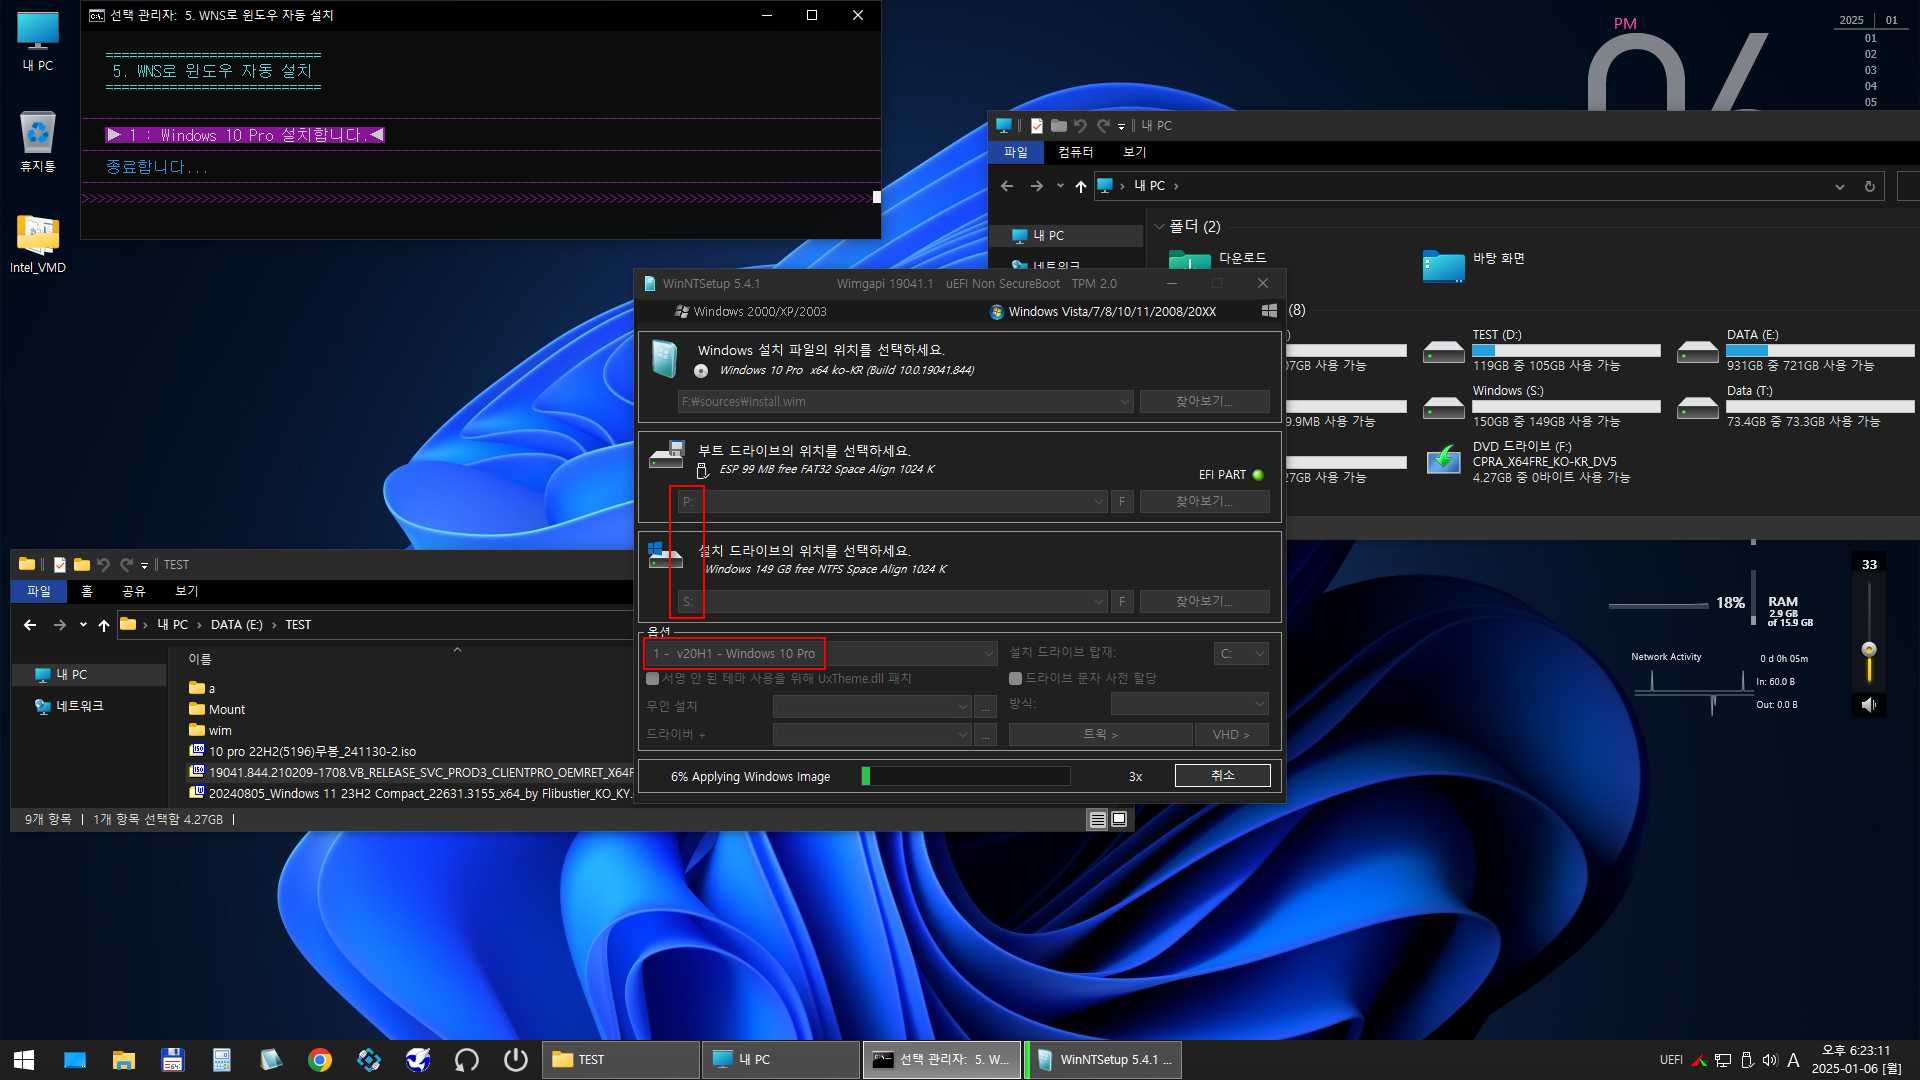The height and width of the screenshot is (1080, 1920).
Task: Launch Chrome from the taskbar
Action: pos(320,1060)
